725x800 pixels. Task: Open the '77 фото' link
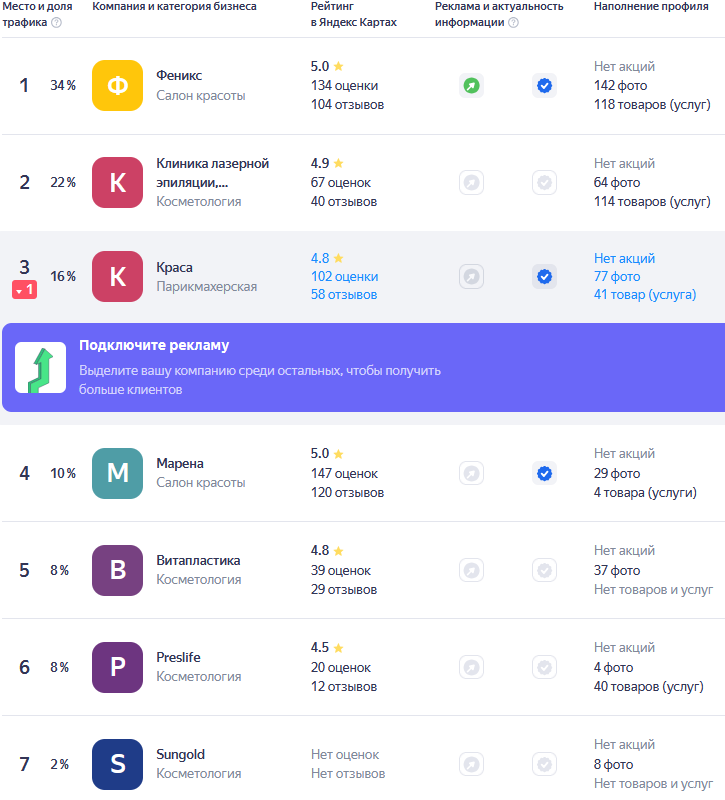click(617, 277)
